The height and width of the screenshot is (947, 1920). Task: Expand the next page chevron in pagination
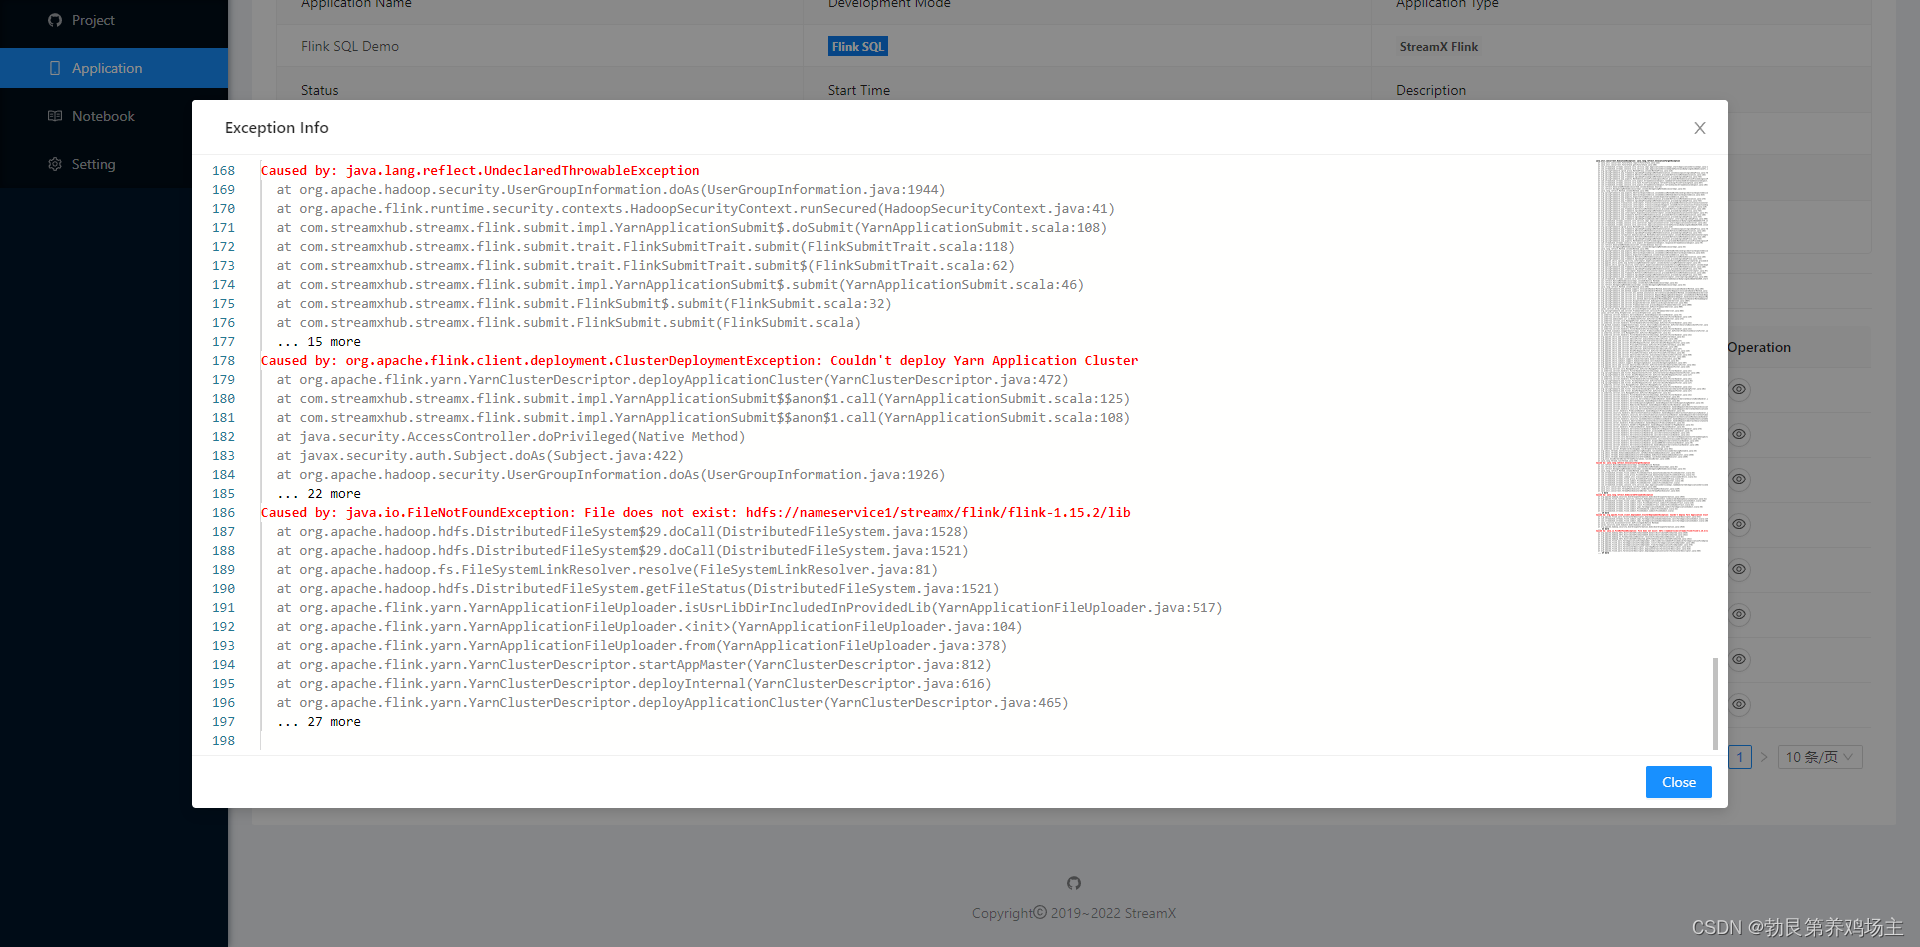(x=1764, y=757)
